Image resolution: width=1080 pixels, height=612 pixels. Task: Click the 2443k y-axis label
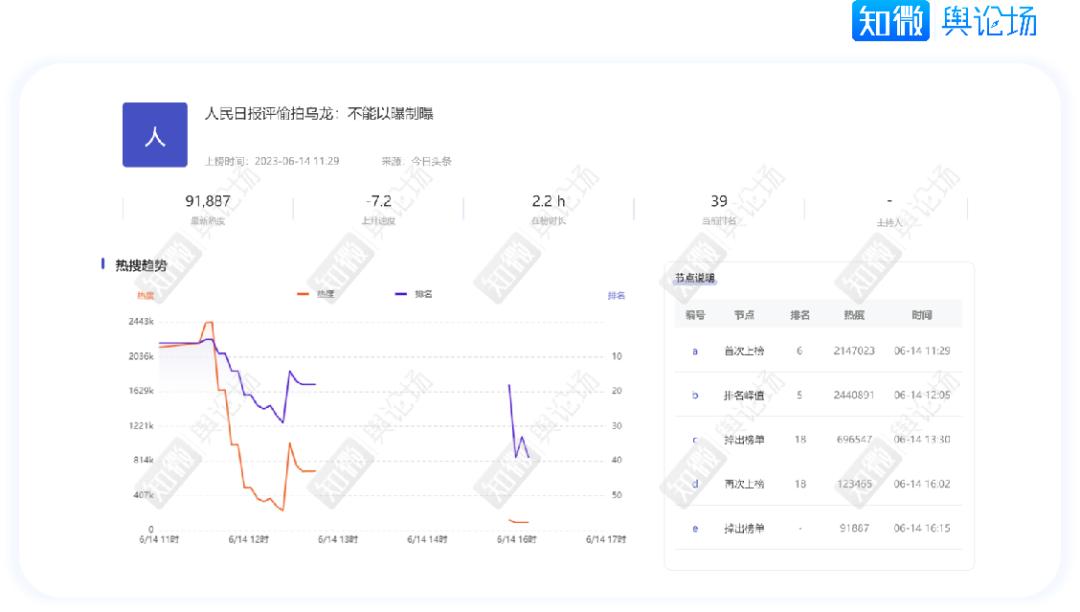(x=141, y=321)
